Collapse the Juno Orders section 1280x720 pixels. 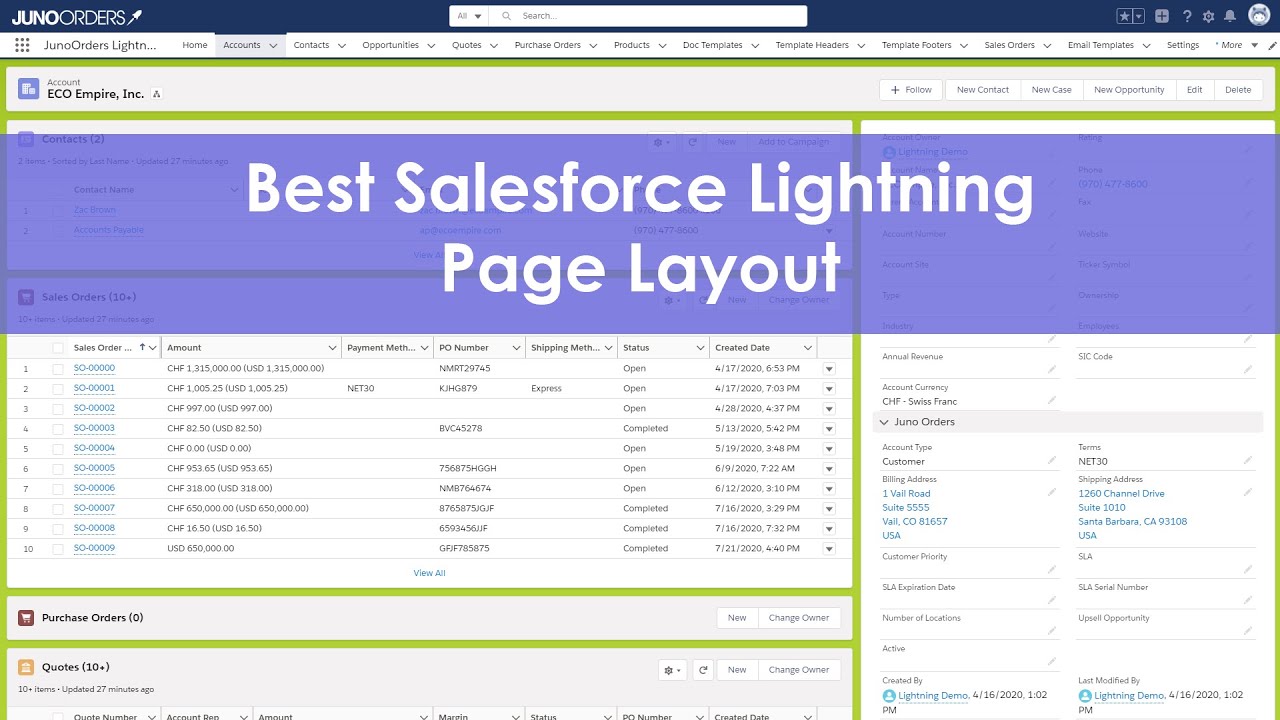(x=884, y=422)
